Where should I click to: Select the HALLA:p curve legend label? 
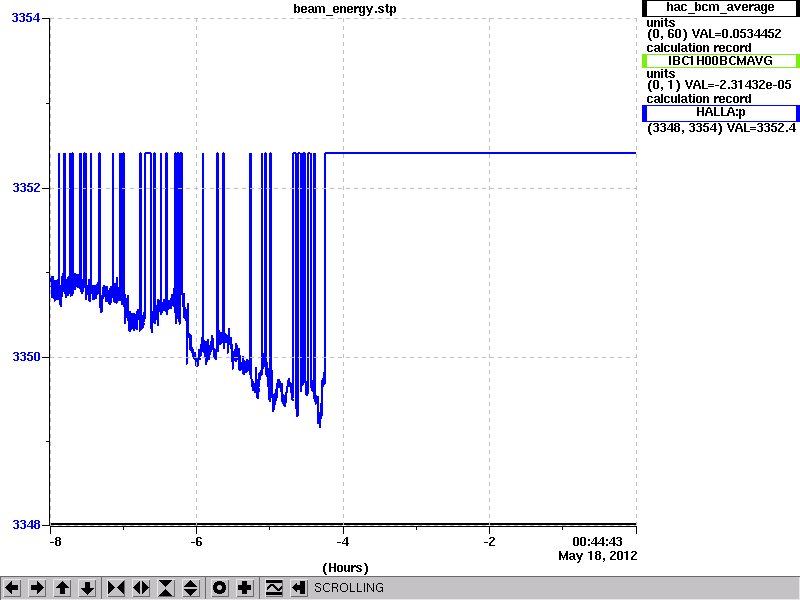(x=720, y=112)
